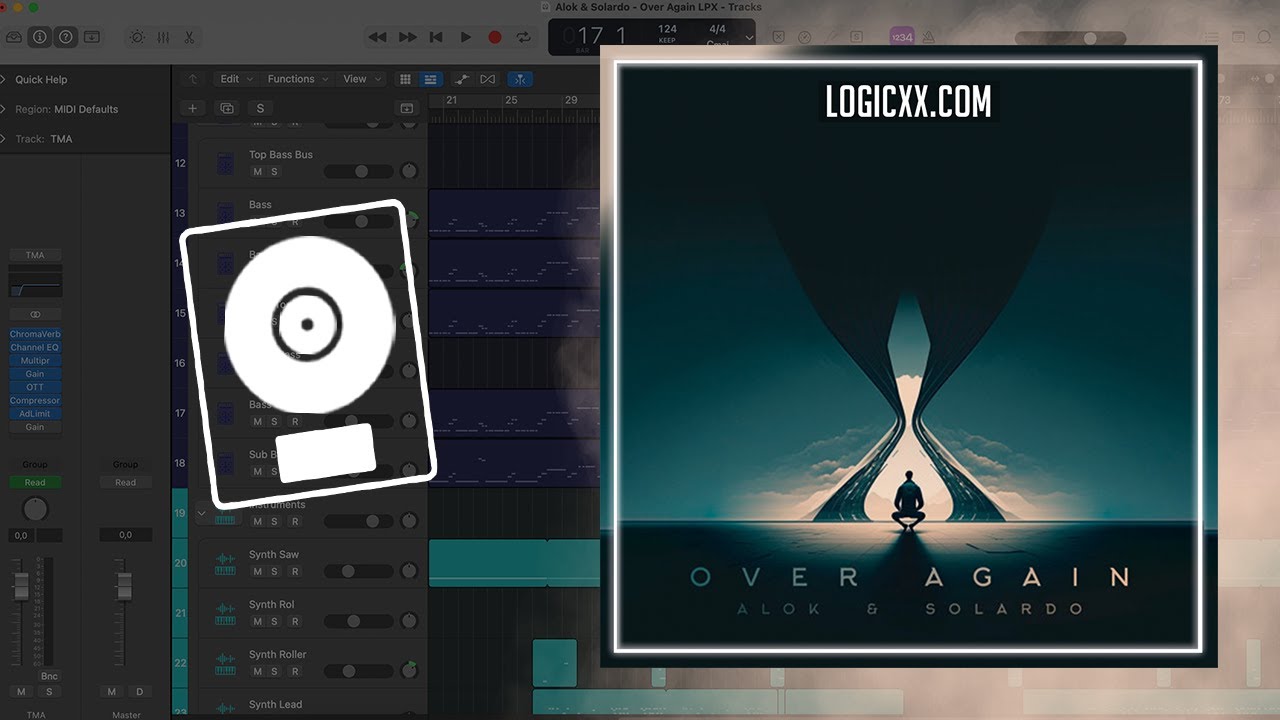Click bar 25 on the ruler
The image size is (1280, 720).
click(x=511, y=100)
